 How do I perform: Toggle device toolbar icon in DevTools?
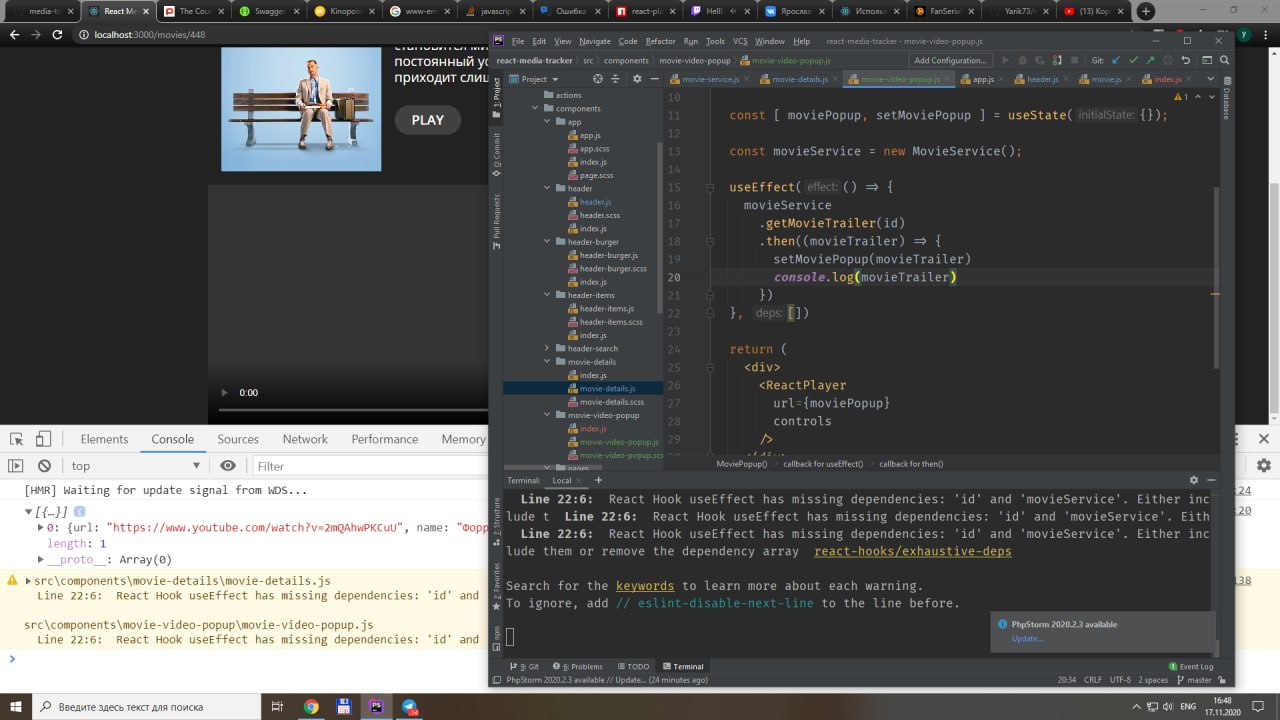coord(43,439)
